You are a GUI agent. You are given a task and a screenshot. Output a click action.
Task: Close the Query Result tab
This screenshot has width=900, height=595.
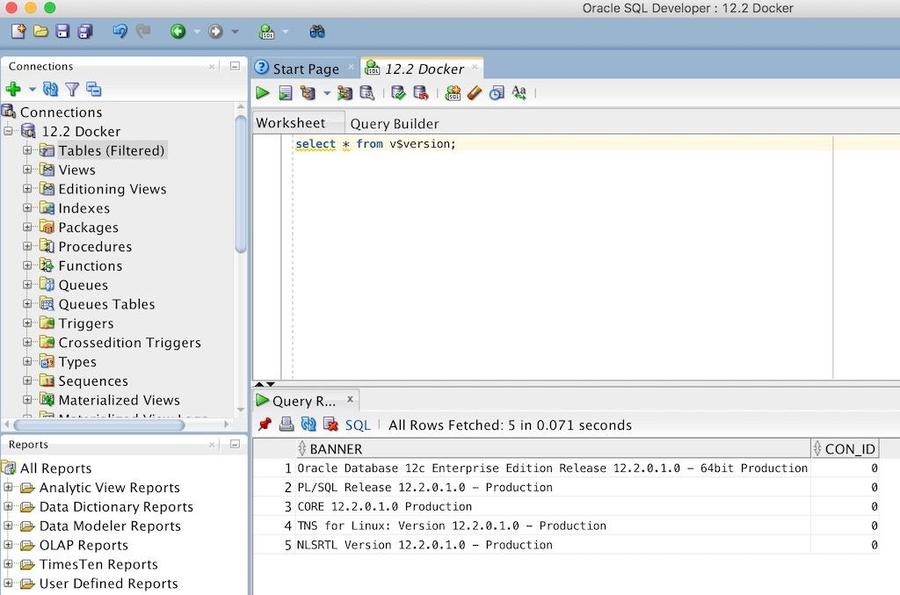[350, 399]
